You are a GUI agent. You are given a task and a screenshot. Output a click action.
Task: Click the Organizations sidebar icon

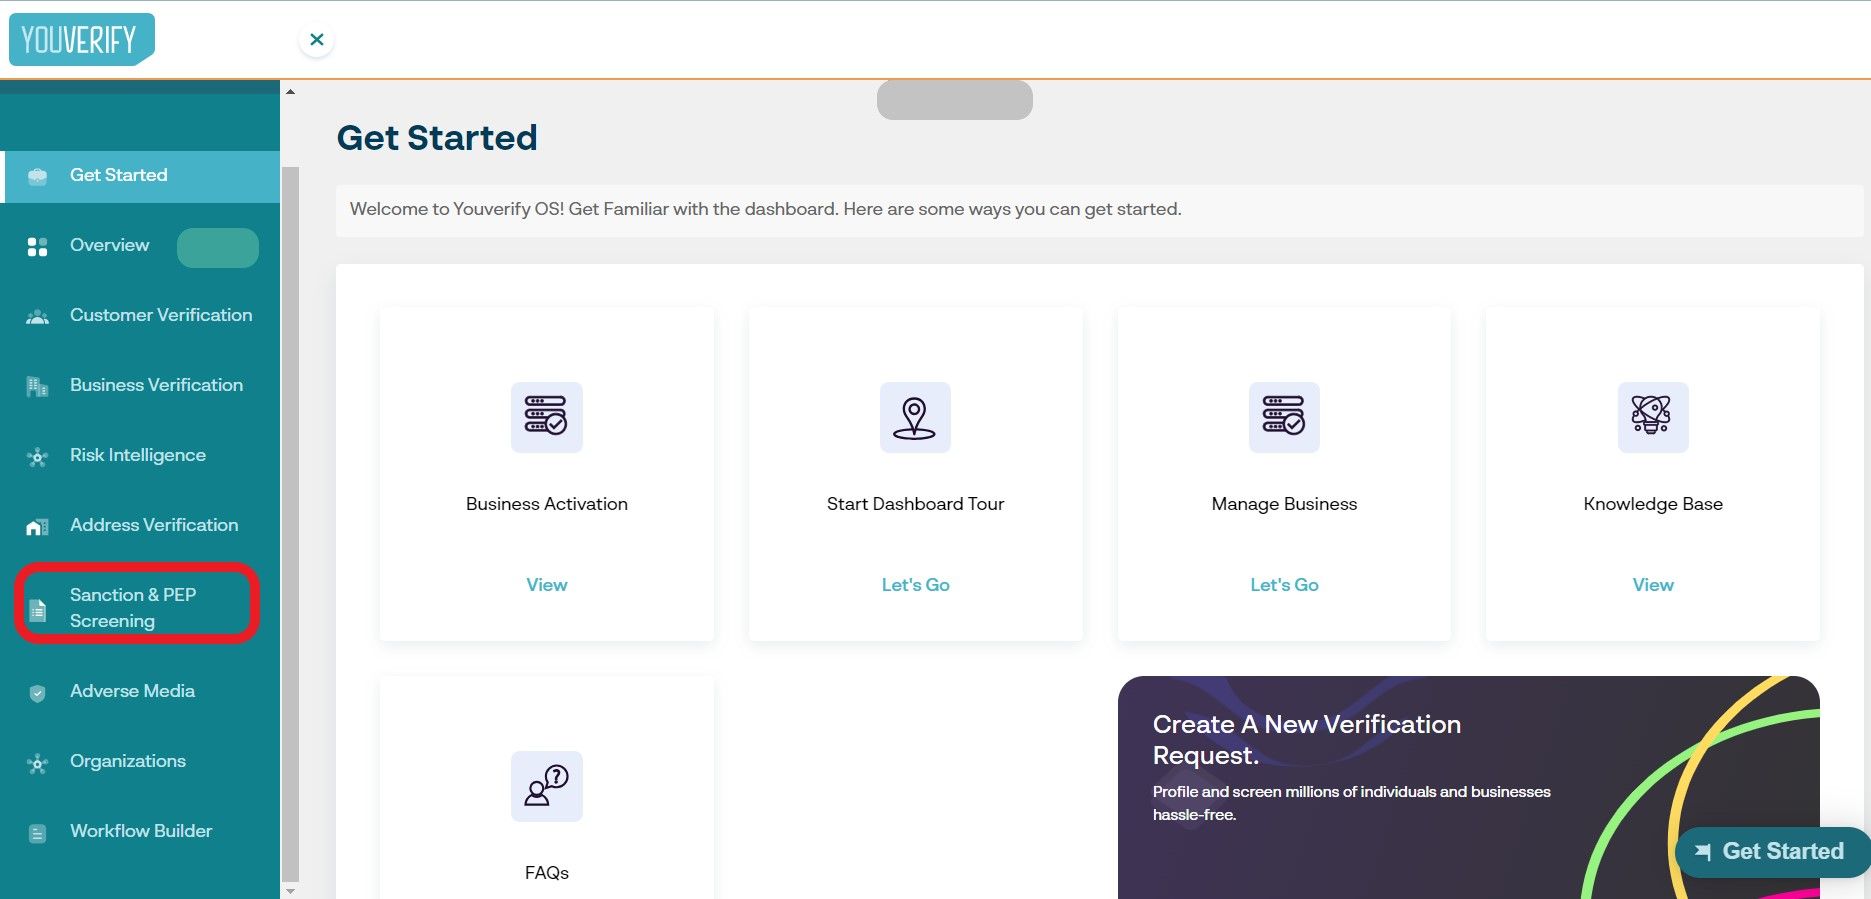coord(38,763)
